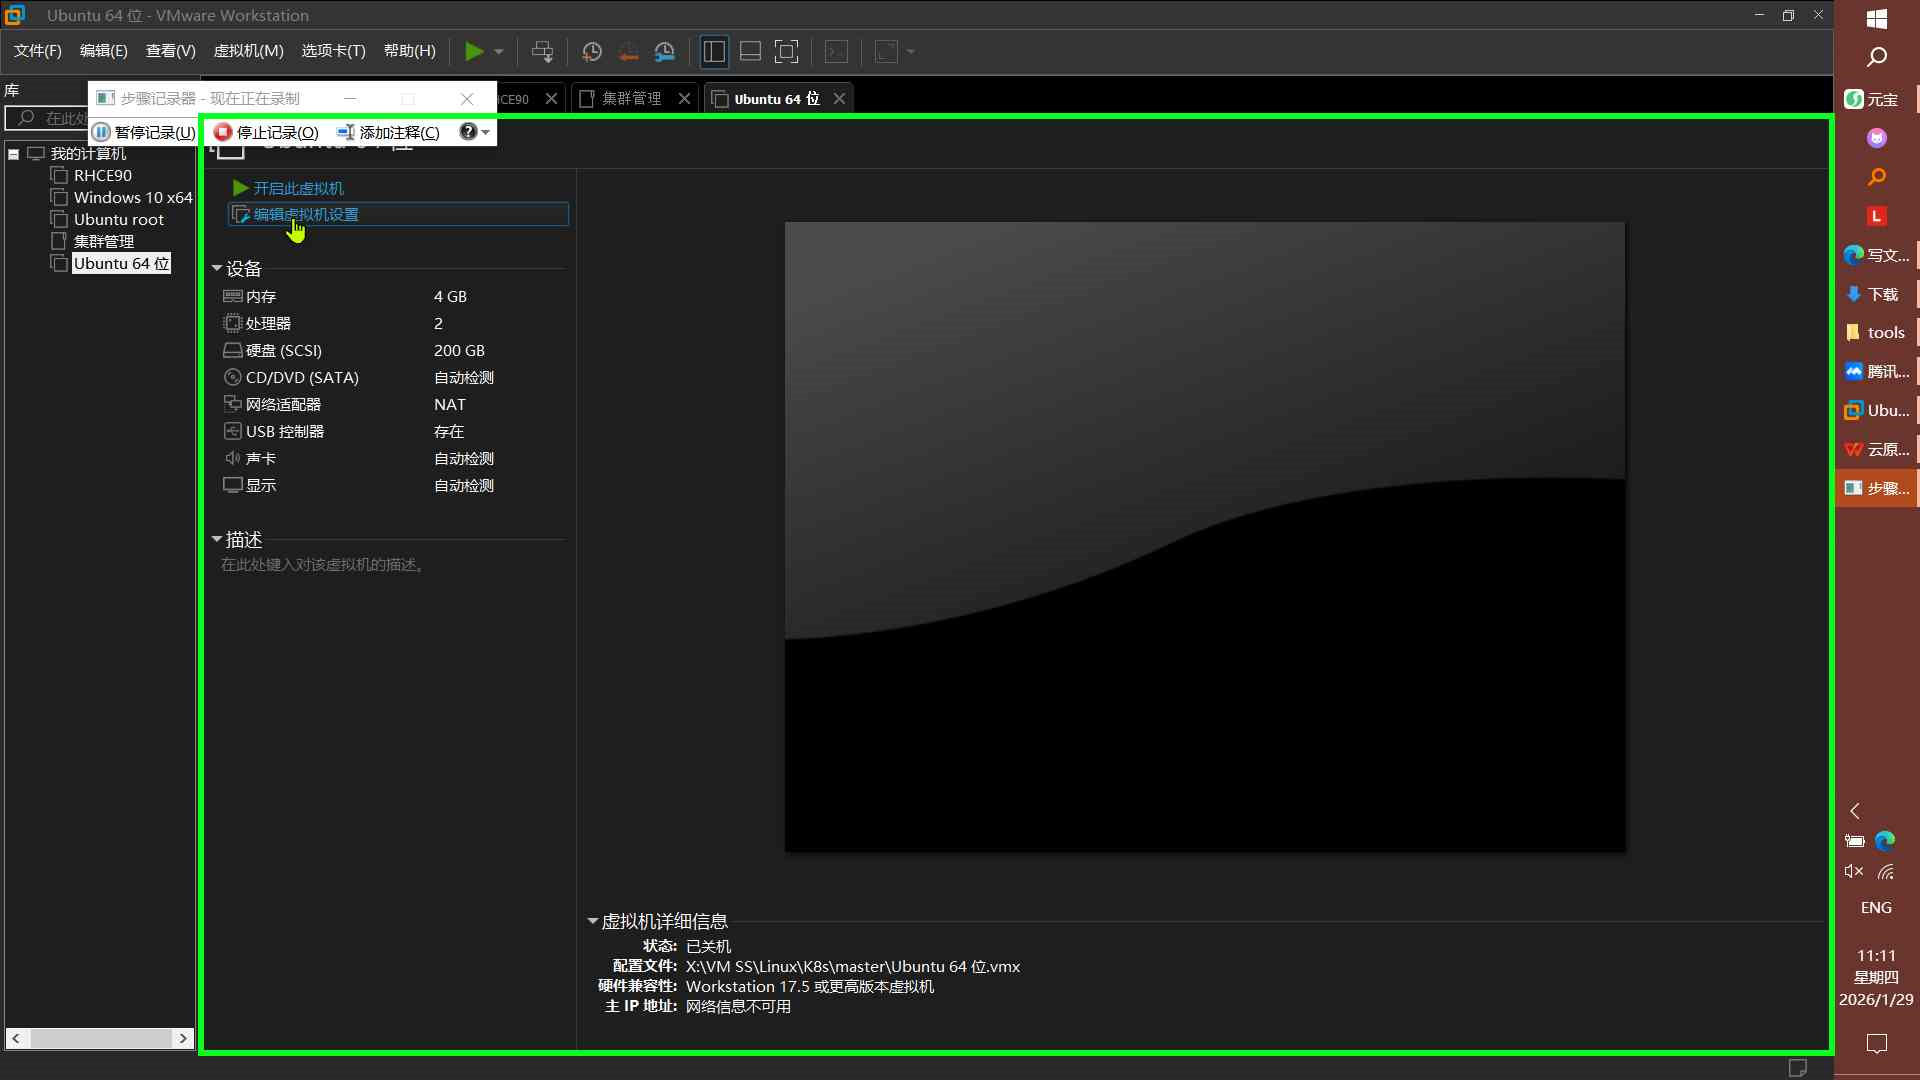This screenshot has height=1080, width=1920.
Task: Click Send Ctrl+Alt+Del toolbar icon
Action: pos(542,51)
